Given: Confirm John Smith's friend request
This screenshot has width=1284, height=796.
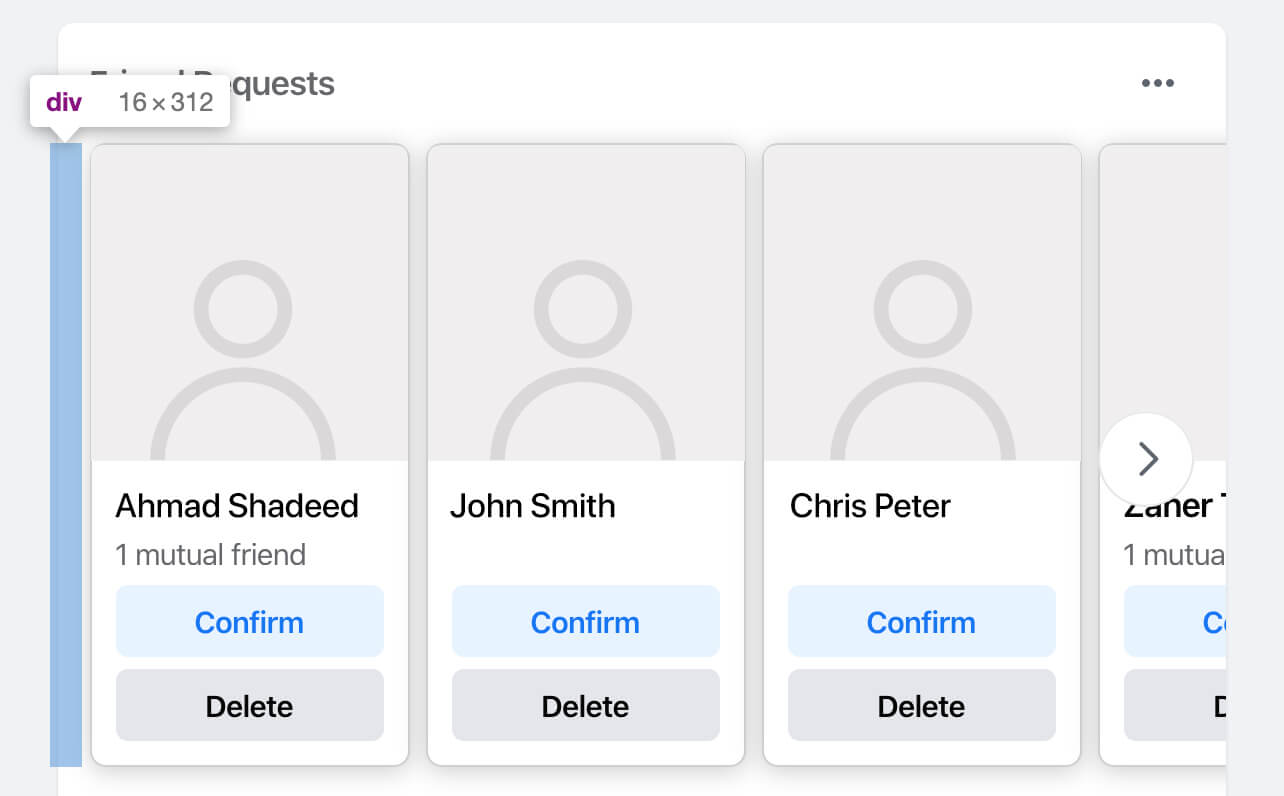Looking at the screenshot, I should click(585, 622).
